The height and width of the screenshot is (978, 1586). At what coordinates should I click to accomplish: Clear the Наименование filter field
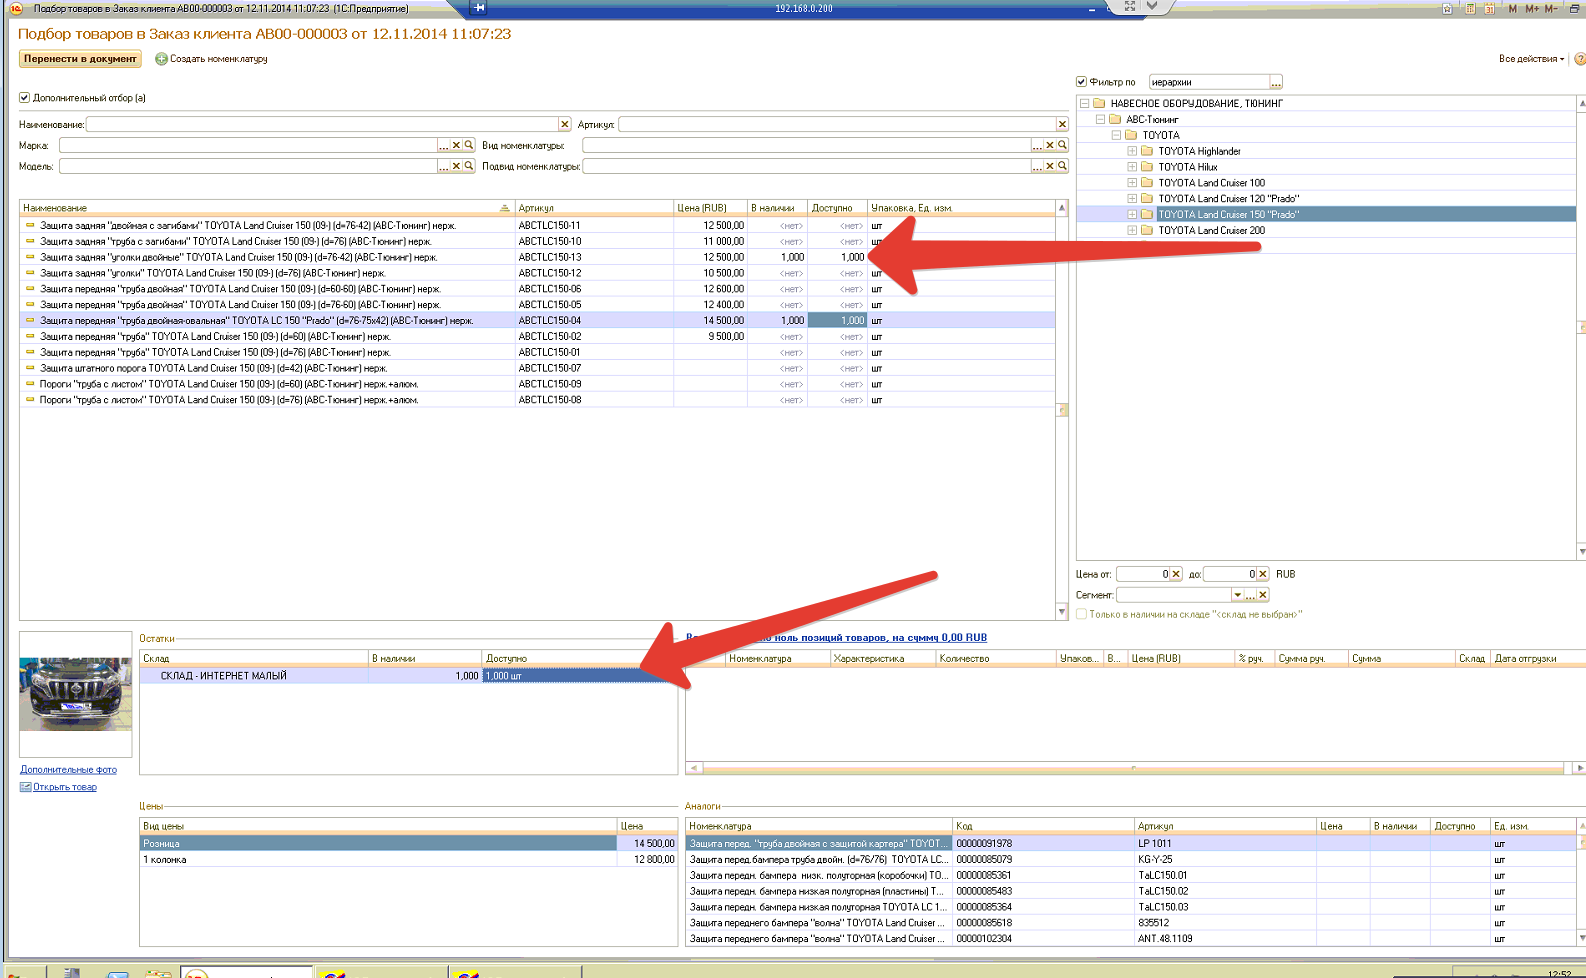(x=564, y=124)
